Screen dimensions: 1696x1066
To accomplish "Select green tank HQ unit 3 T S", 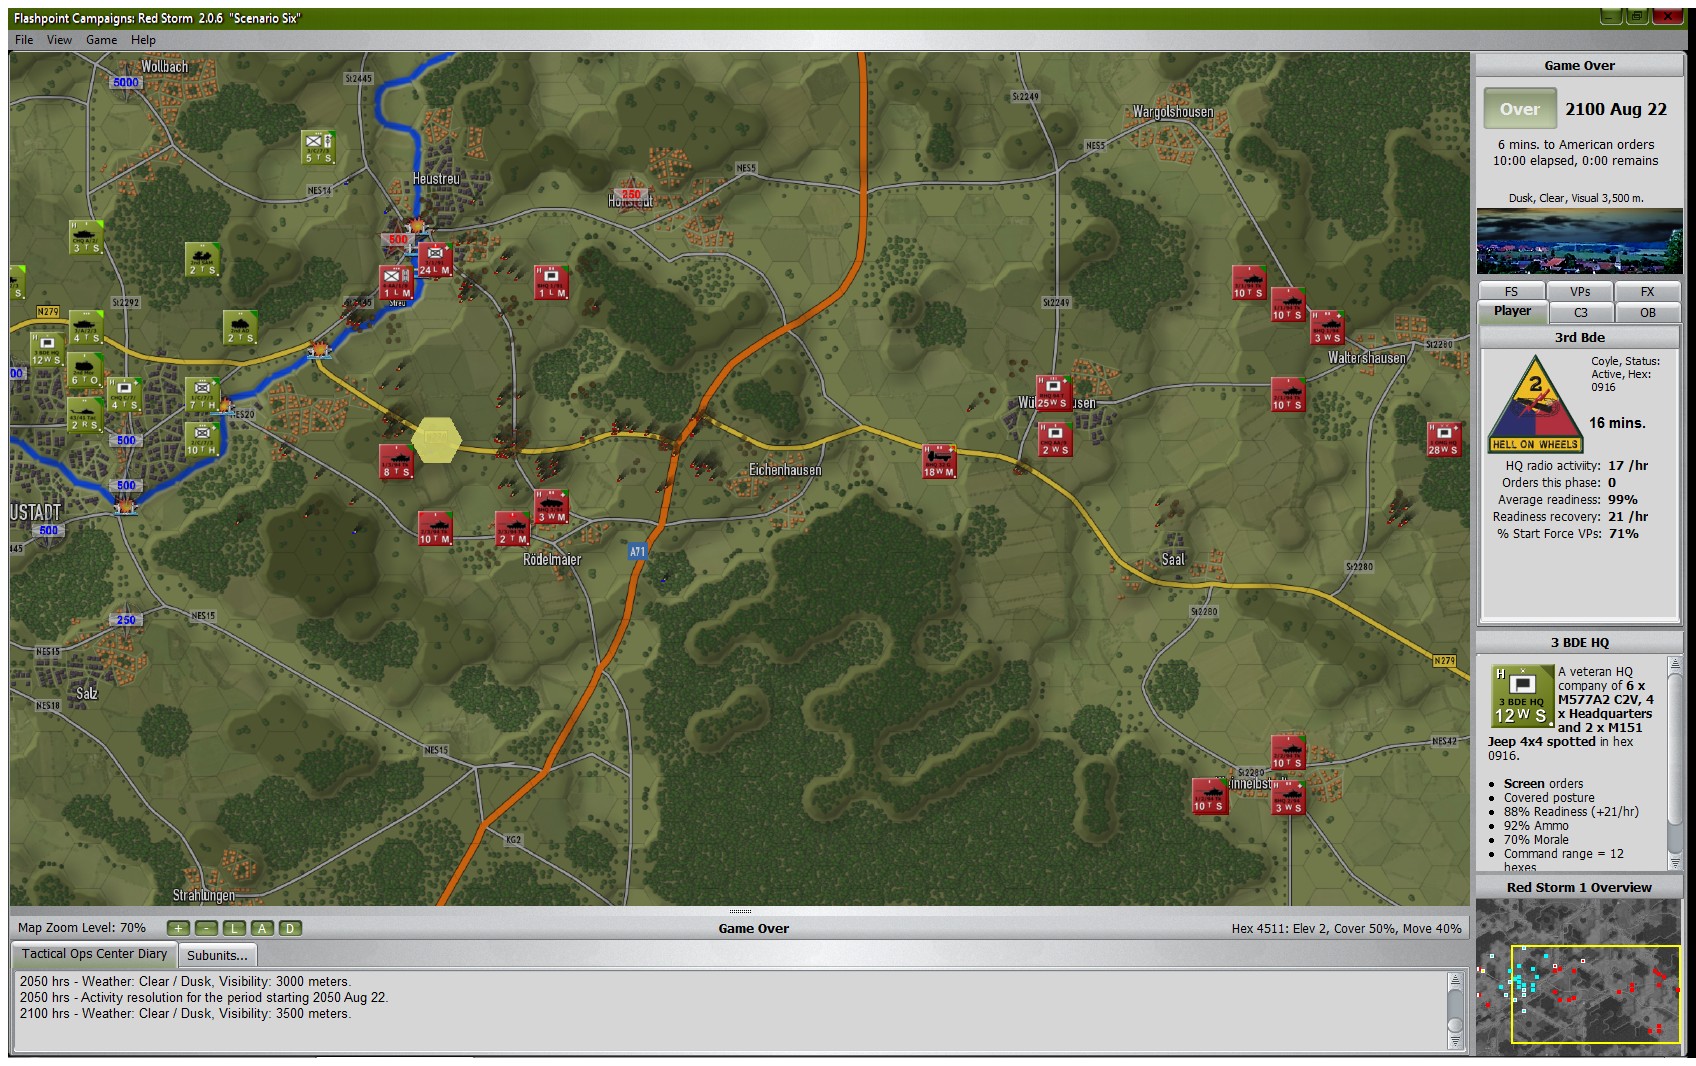I will tap(86, 237).
